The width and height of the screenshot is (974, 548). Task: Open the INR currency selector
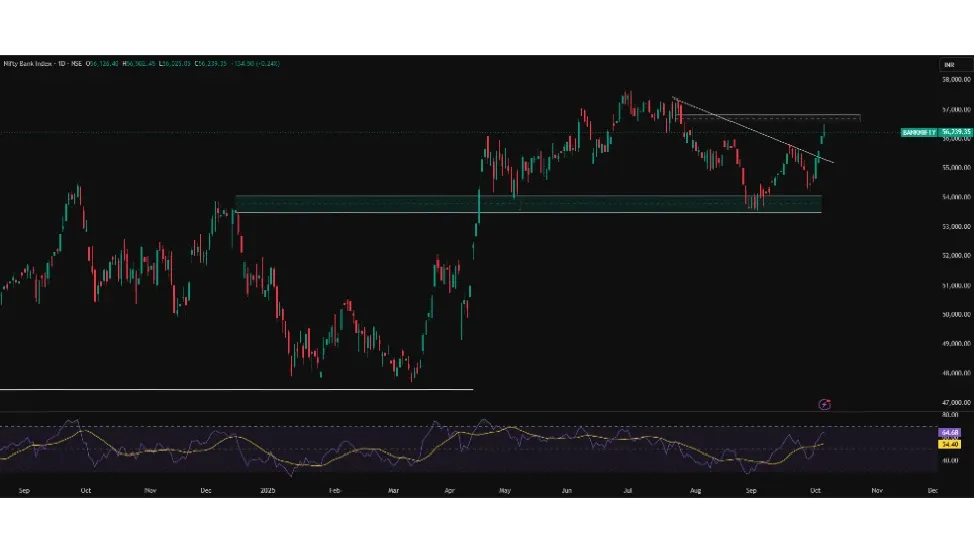[x=949, y=65]
